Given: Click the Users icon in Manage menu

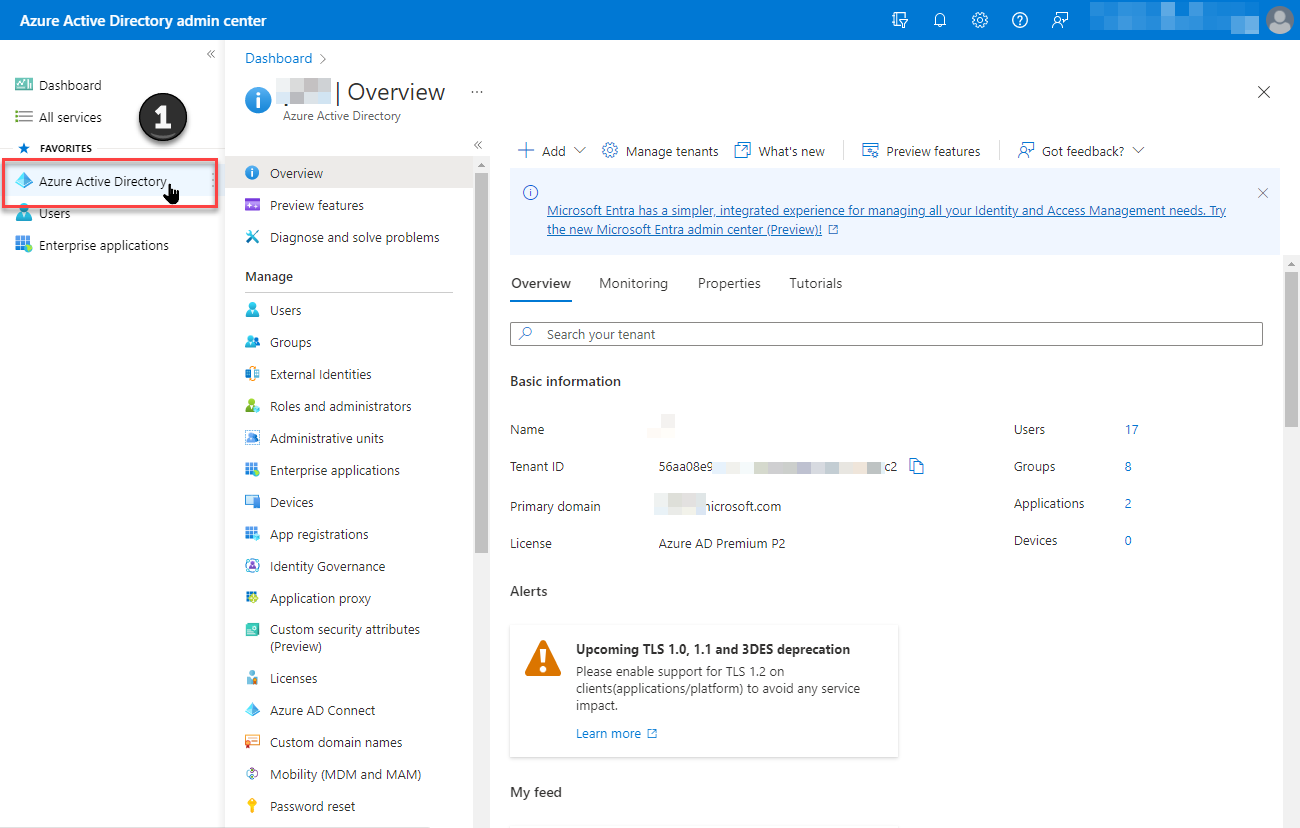Looking at the screenshot, I should pos(252,310).
